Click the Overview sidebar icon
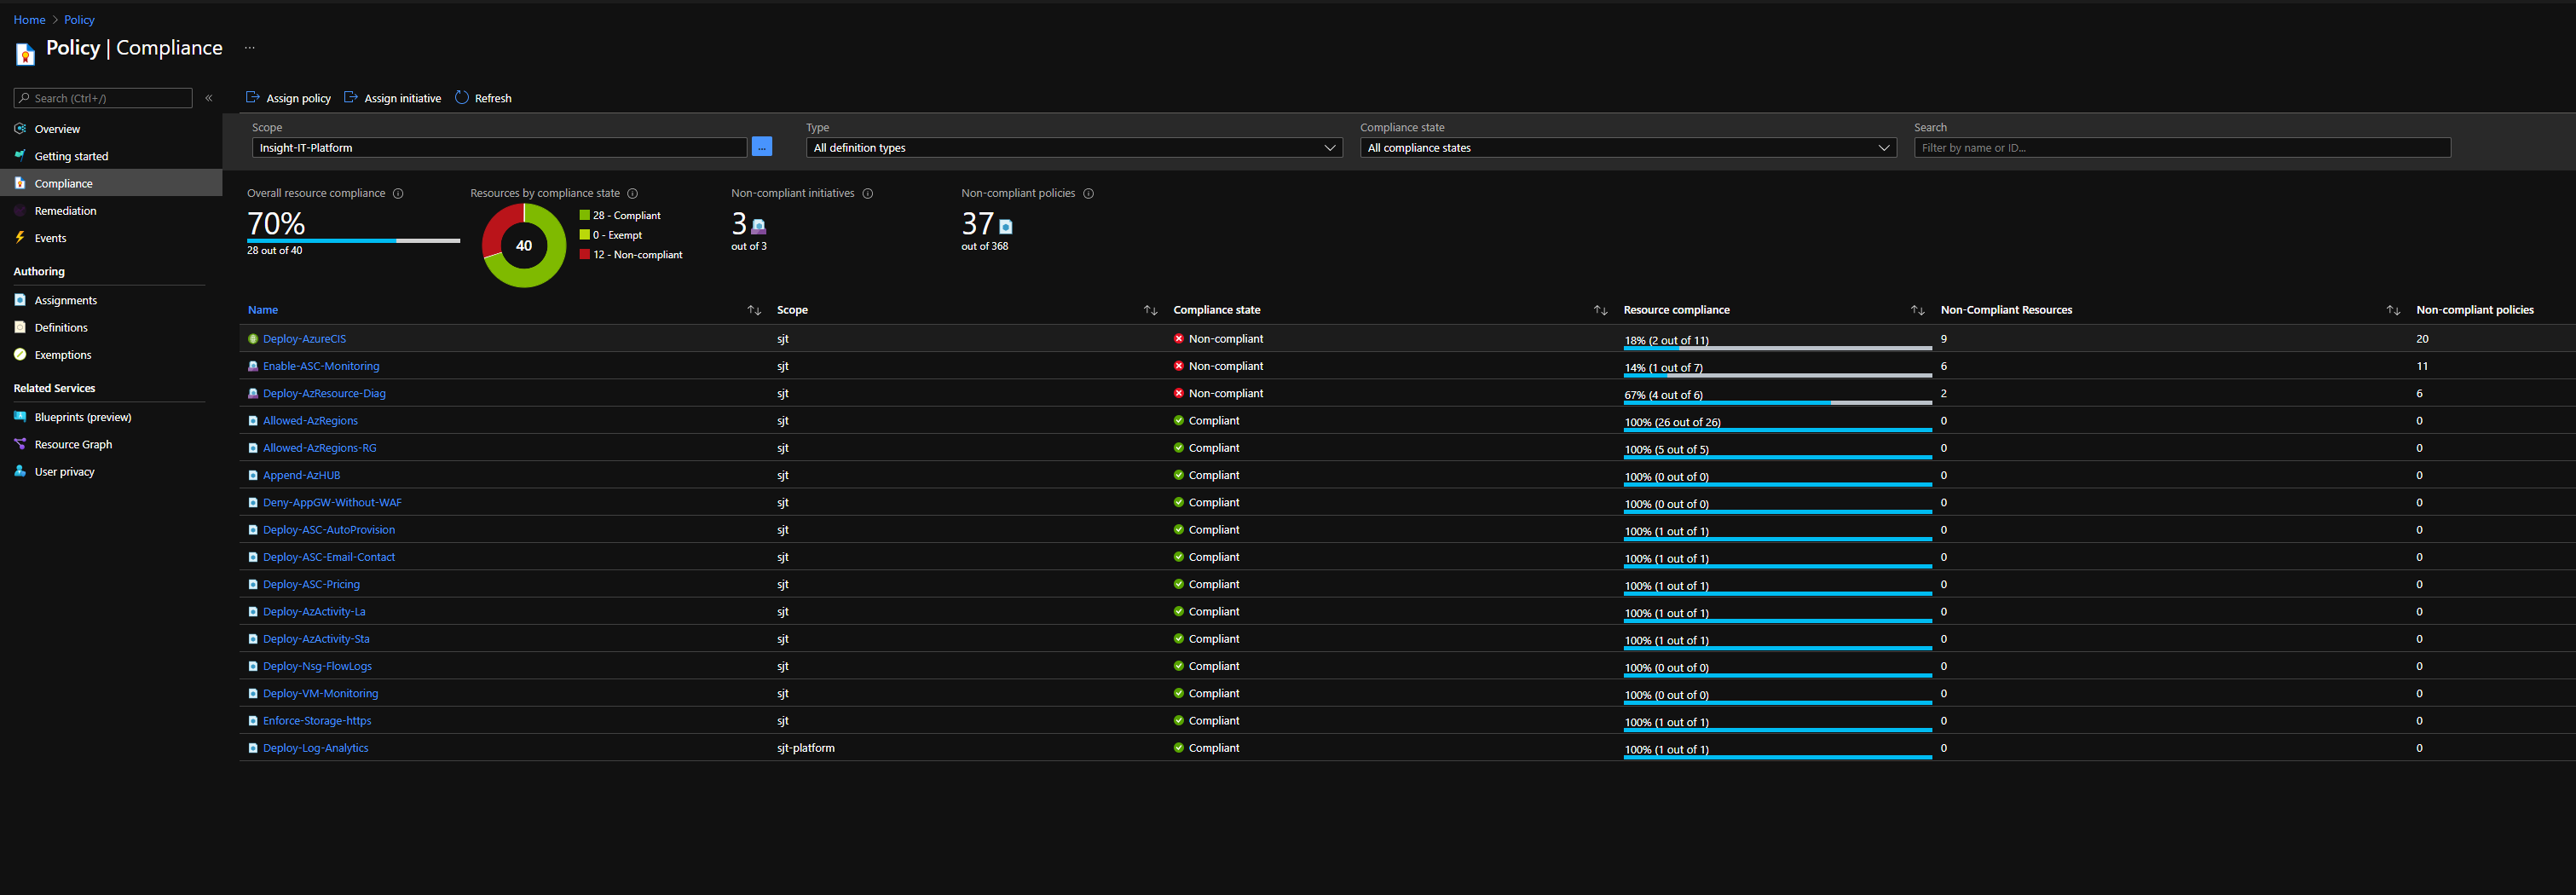This screenshot has height=895, width=2576. [x=20, y=129]
